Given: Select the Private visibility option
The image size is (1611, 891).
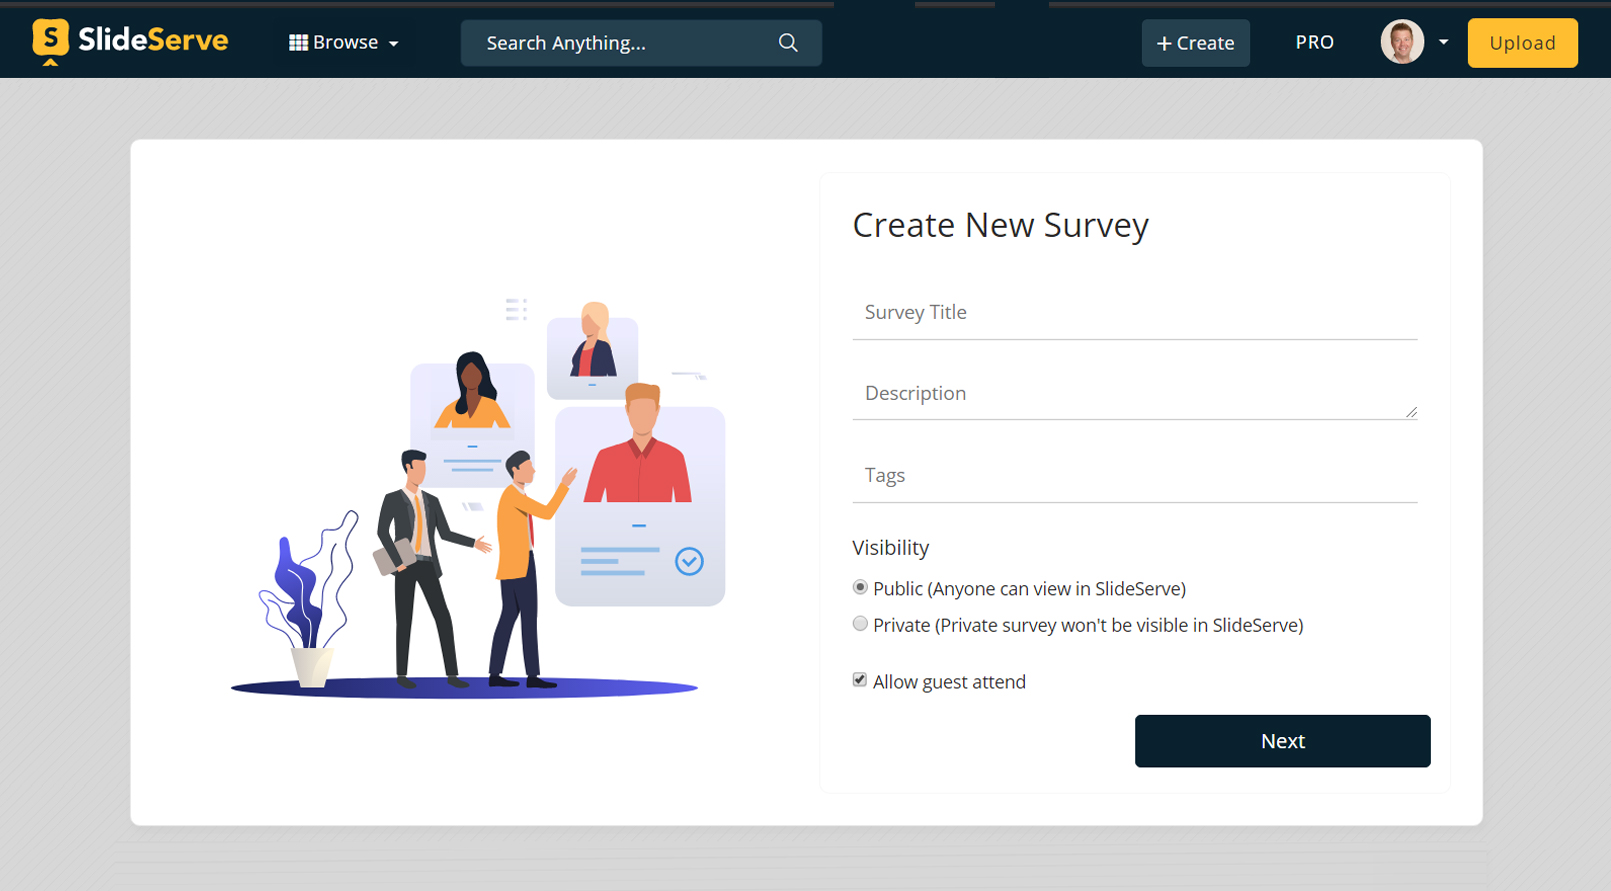Looking at the screenshot, I should pos(860,624).
